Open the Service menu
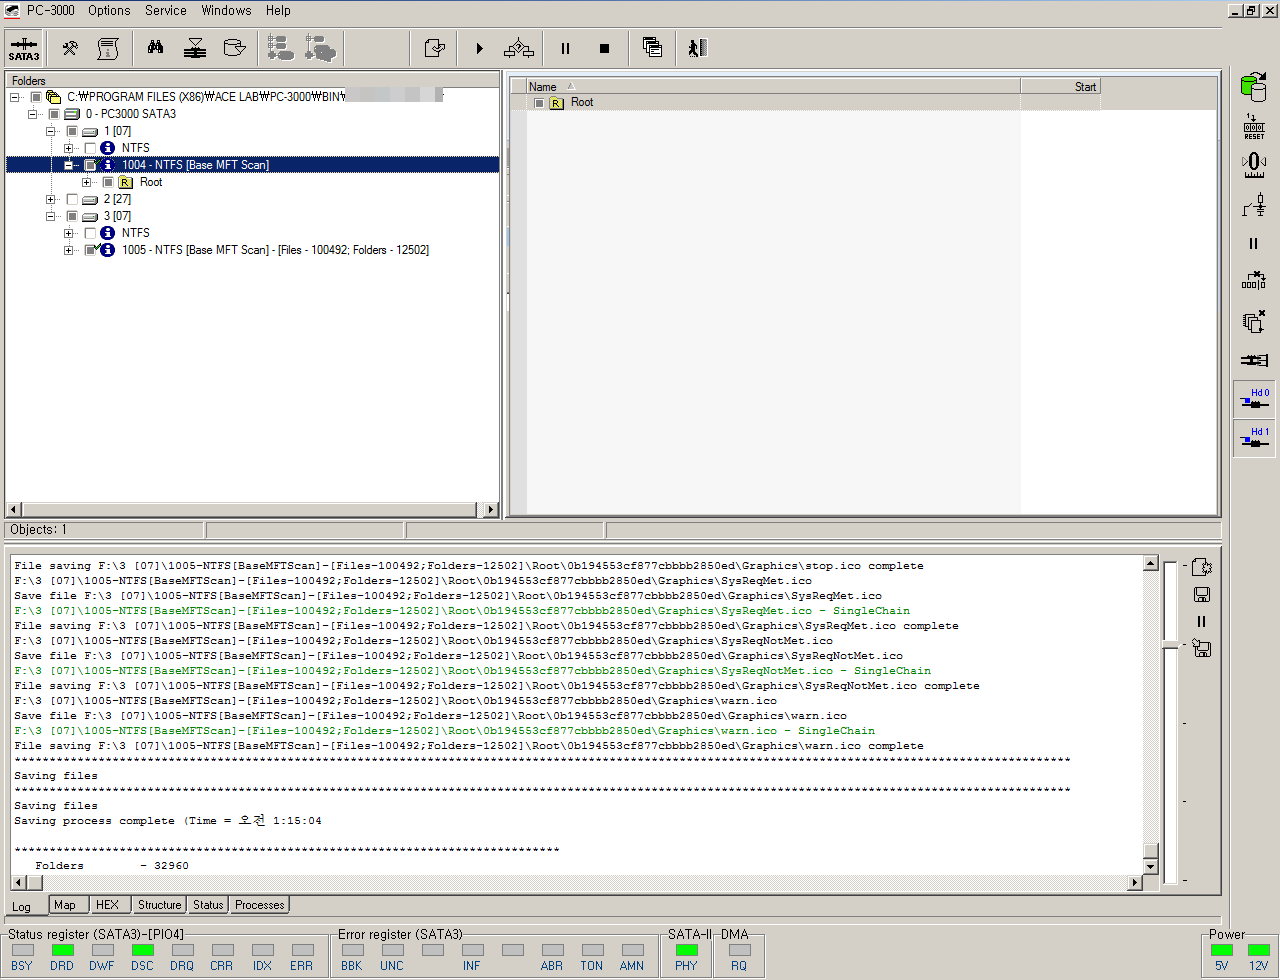 click(166, 10)
